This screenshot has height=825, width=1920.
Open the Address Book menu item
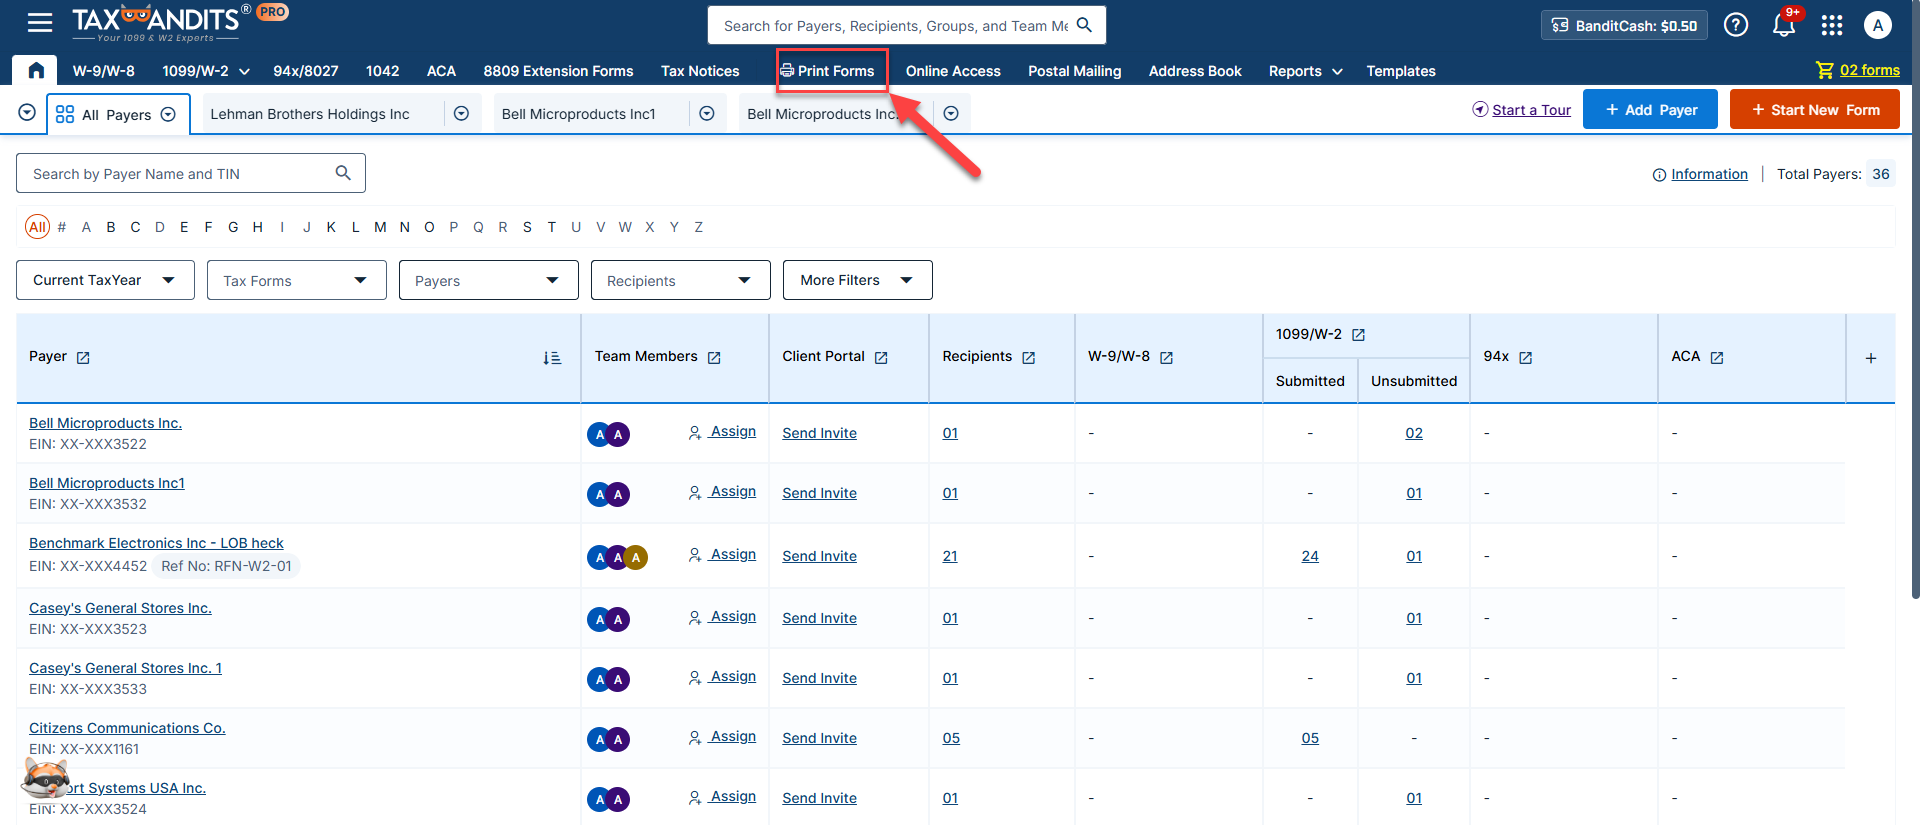coord(1195,71)
